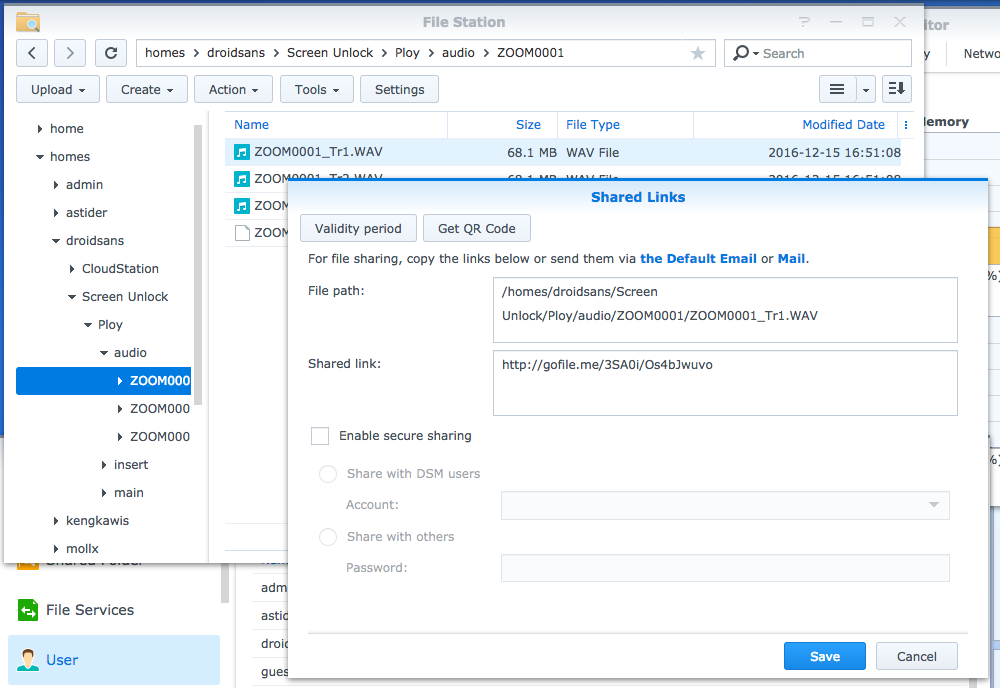Sort files by Modified Date column

click(x=843, y=125)
